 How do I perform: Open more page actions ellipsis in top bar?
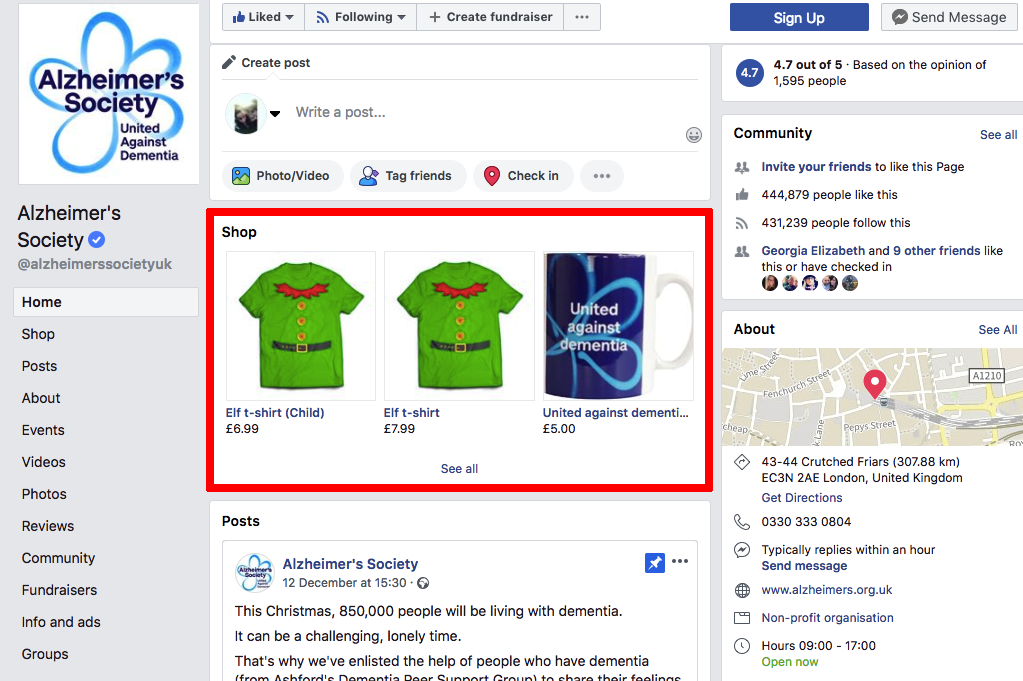pyautogui.click(x=583, y=17)
